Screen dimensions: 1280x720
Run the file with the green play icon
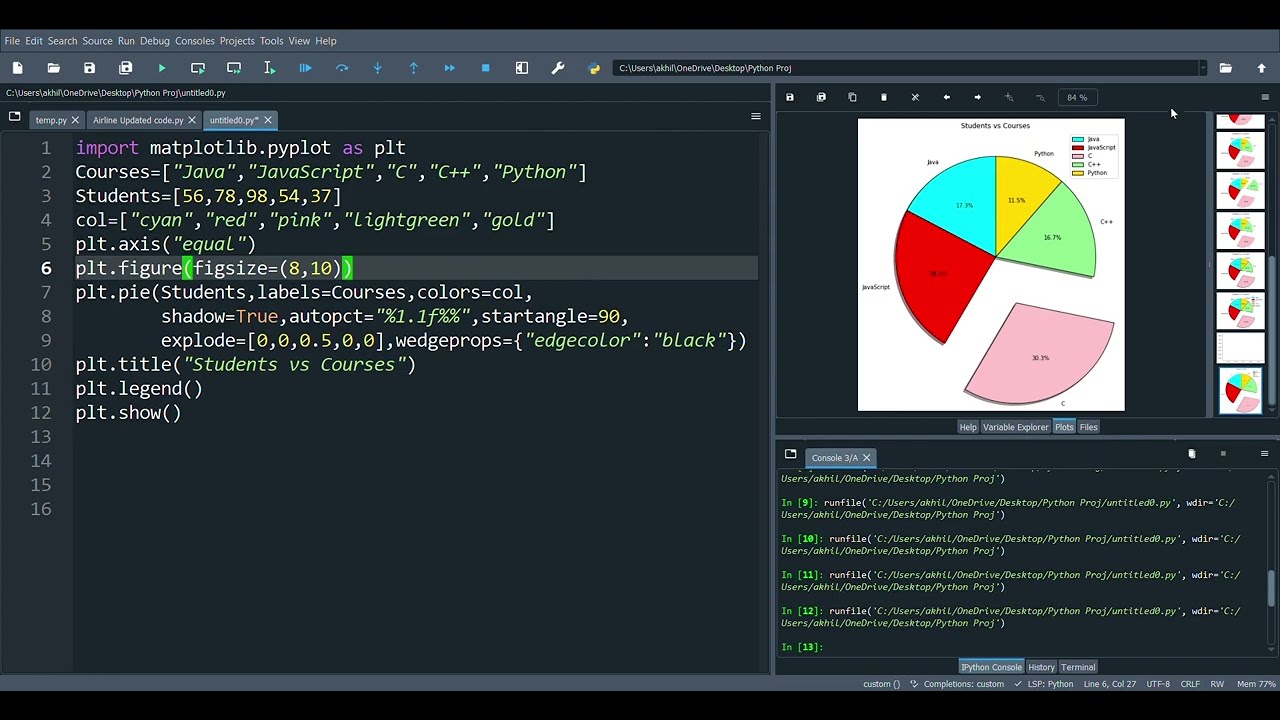coord(161,68)
